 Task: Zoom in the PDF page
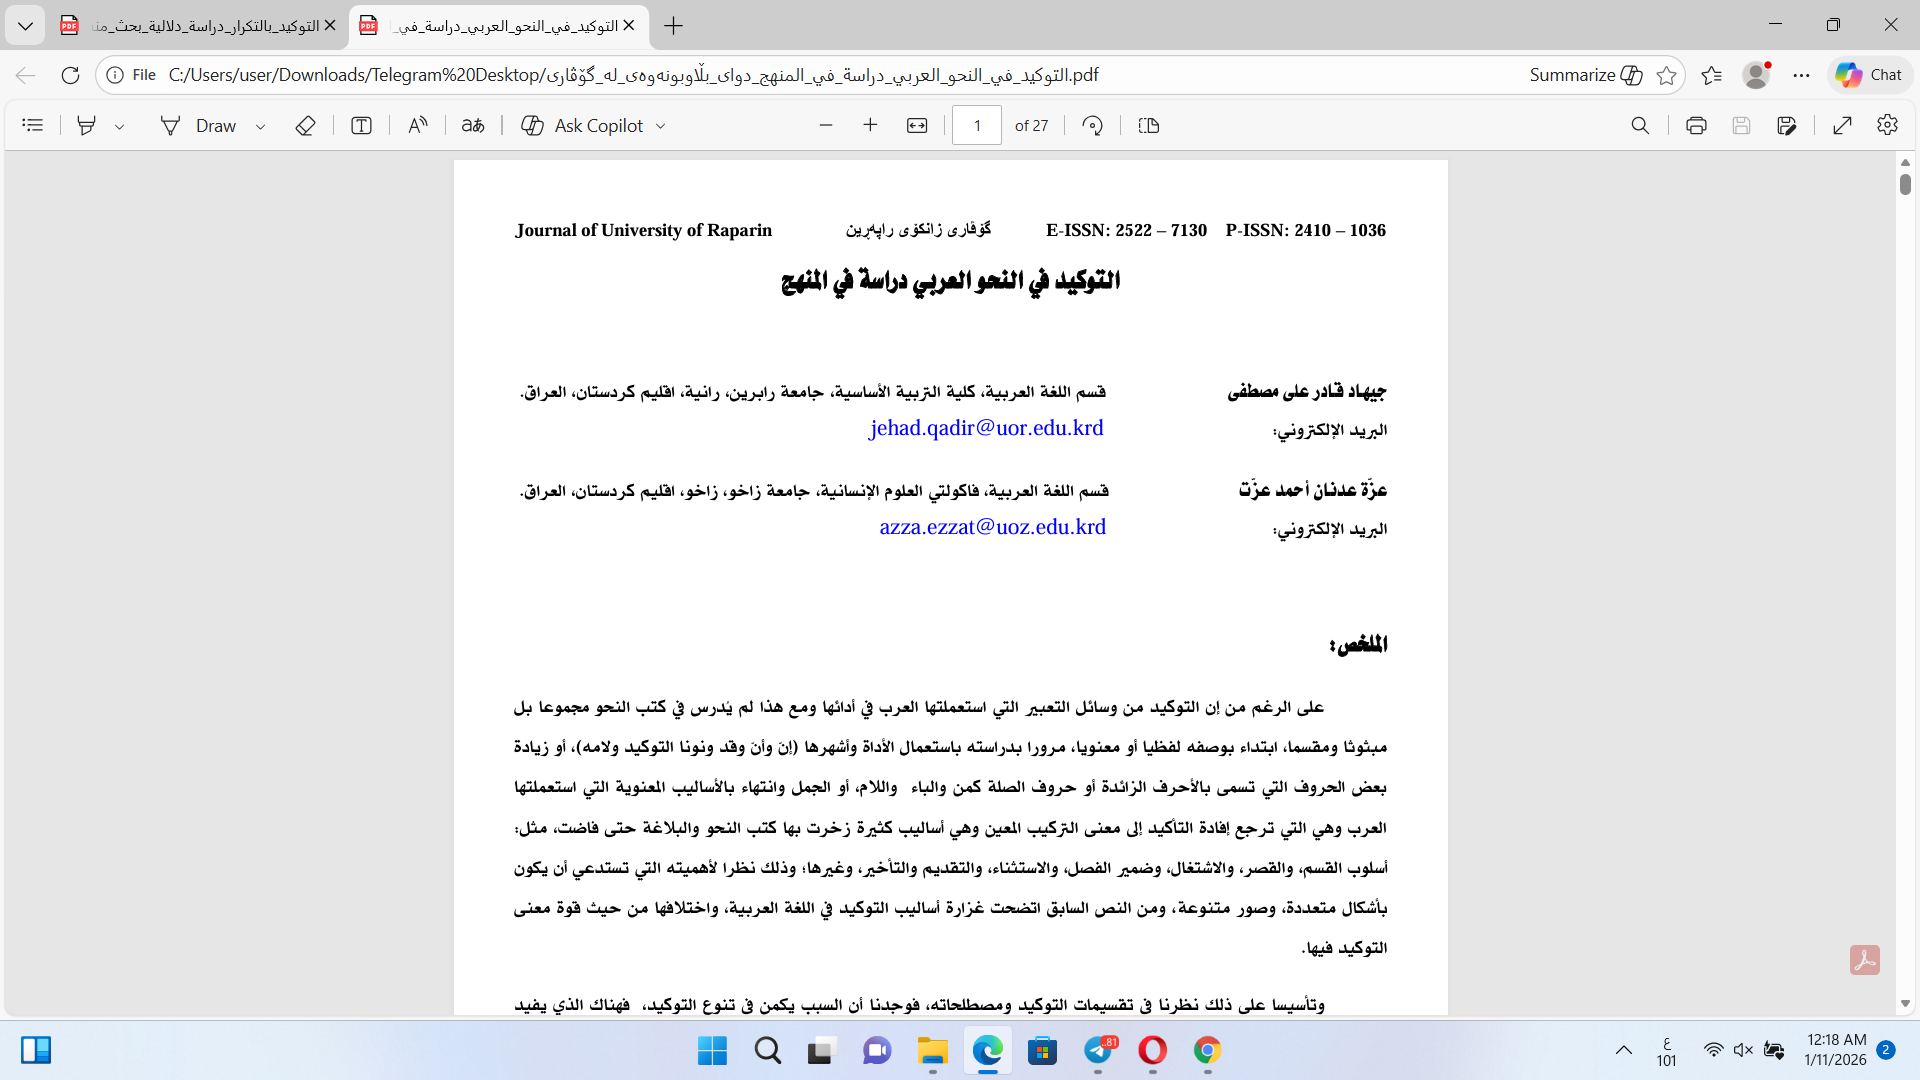[x=870, y=125]
